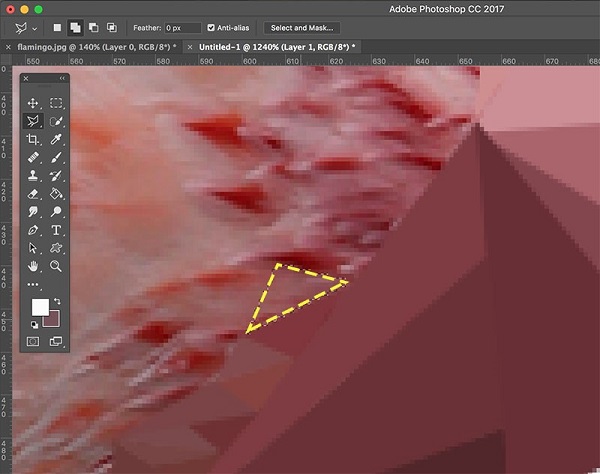
Task: Click the Feather value field
Action: click(183, 28)
